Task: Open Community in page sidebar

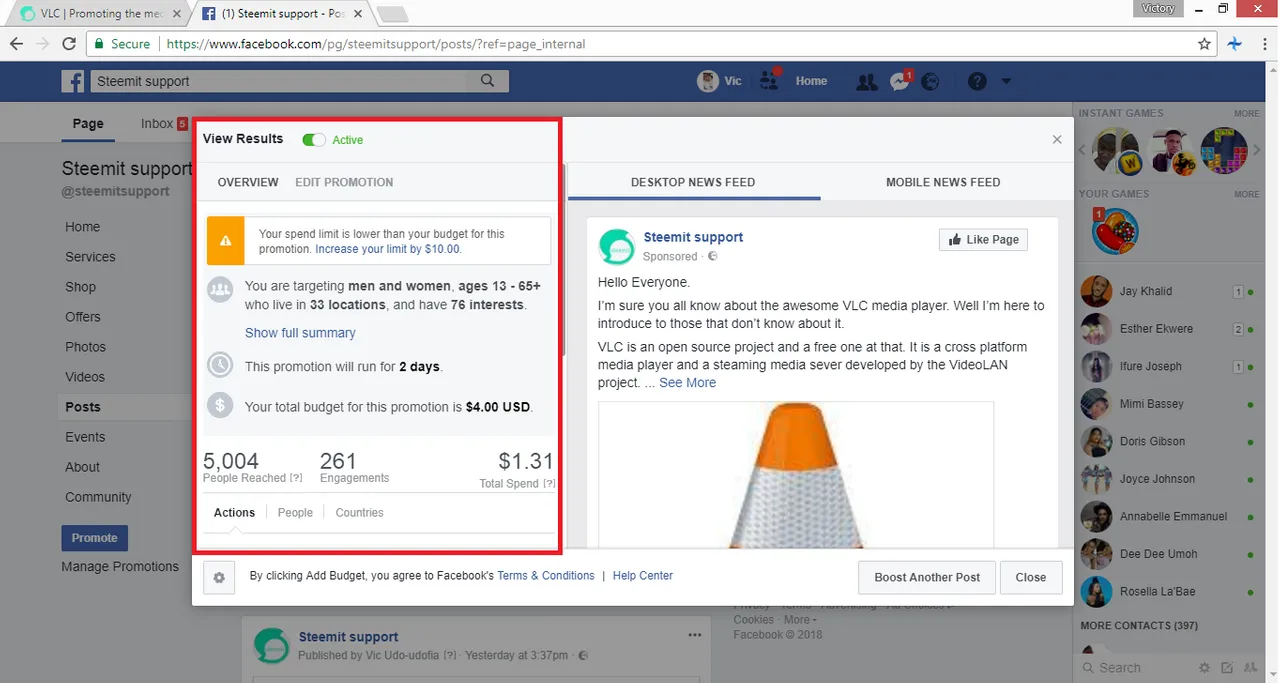Action: (x=98, y=497)
